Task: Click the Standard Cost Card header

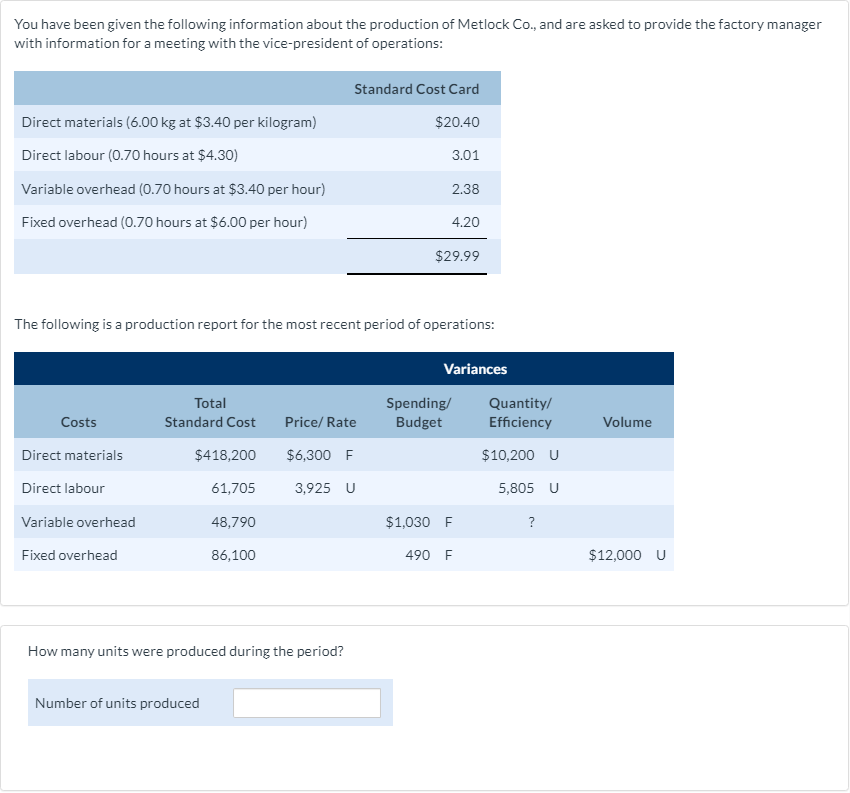Action: tap(416, 89)
